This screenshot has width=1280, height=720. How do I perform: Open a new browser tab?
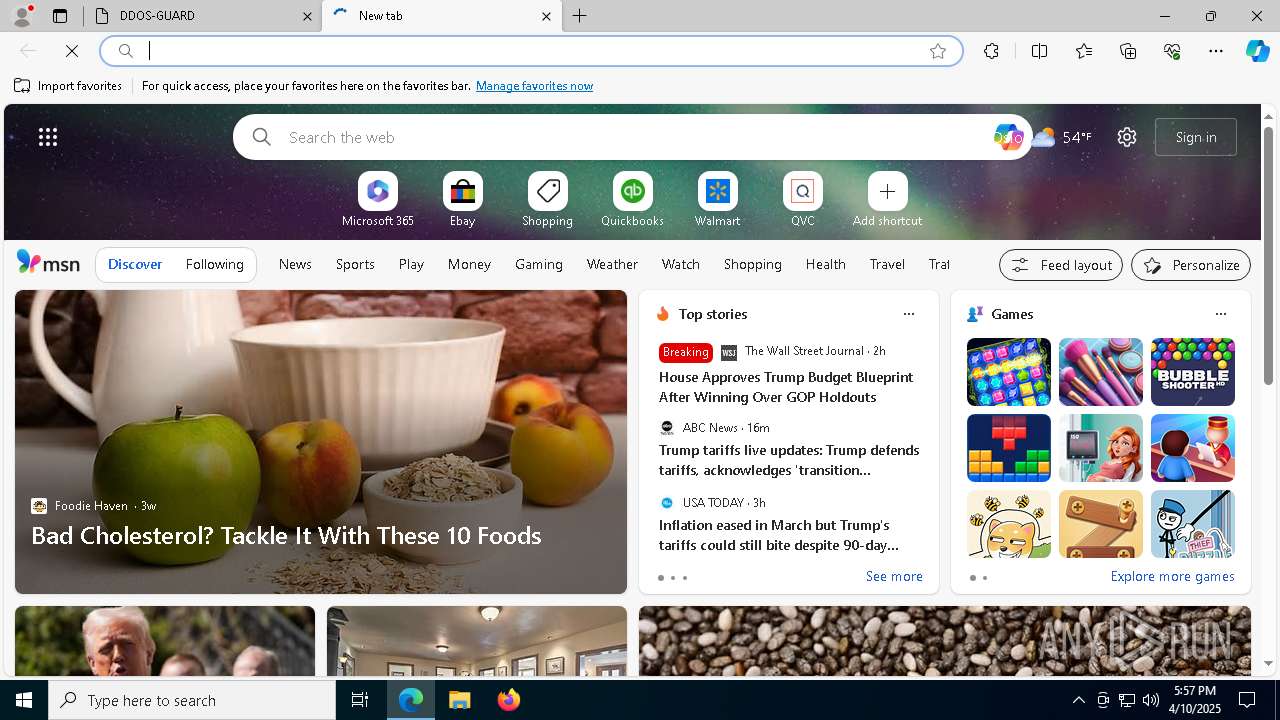[x=579, y=16]
